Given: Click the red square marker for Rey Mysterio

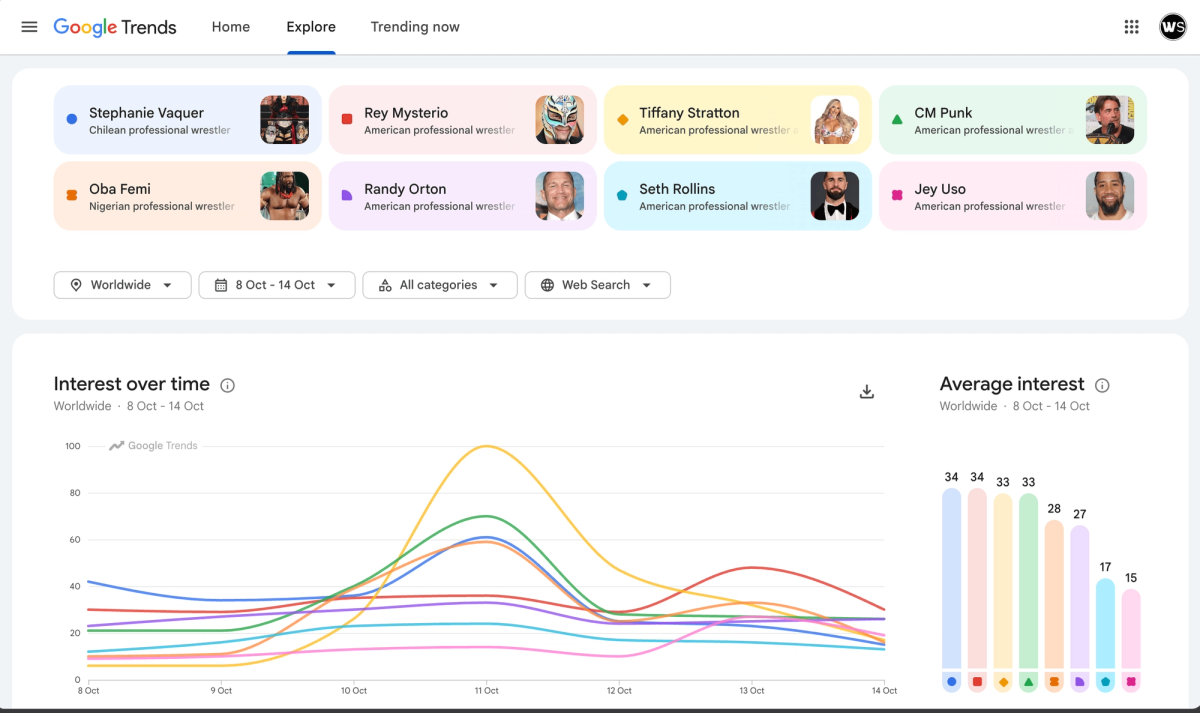Looking at the screenshot, I should click(347, 119).
